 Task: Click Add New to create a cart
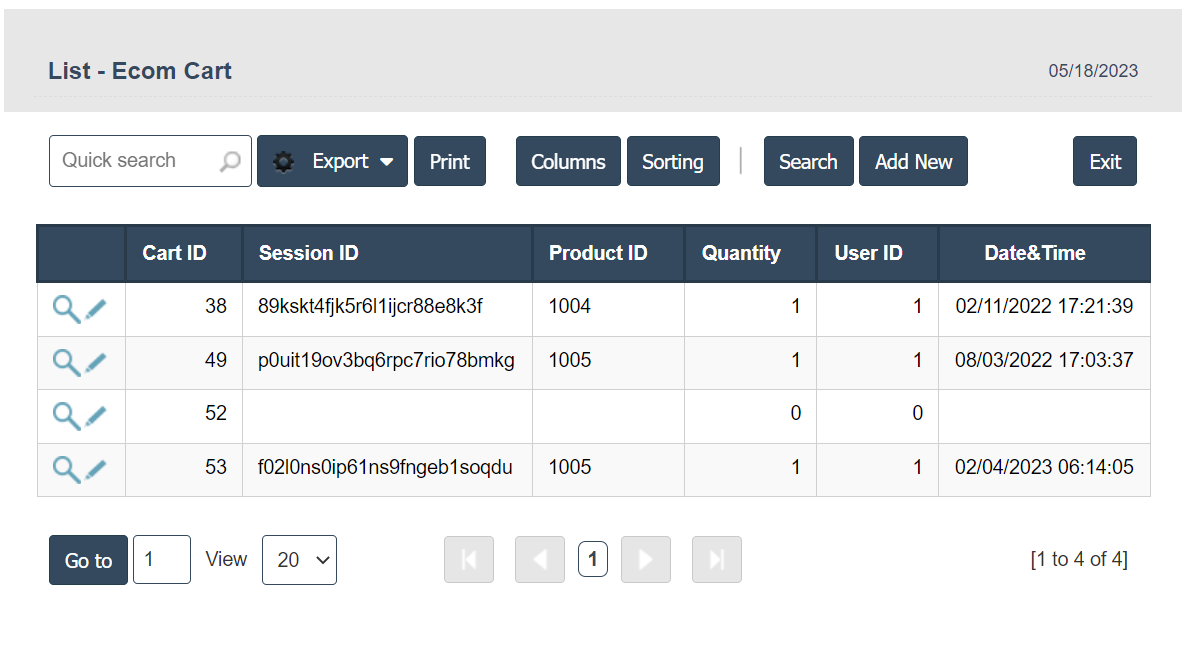click(x=913, y=161)
